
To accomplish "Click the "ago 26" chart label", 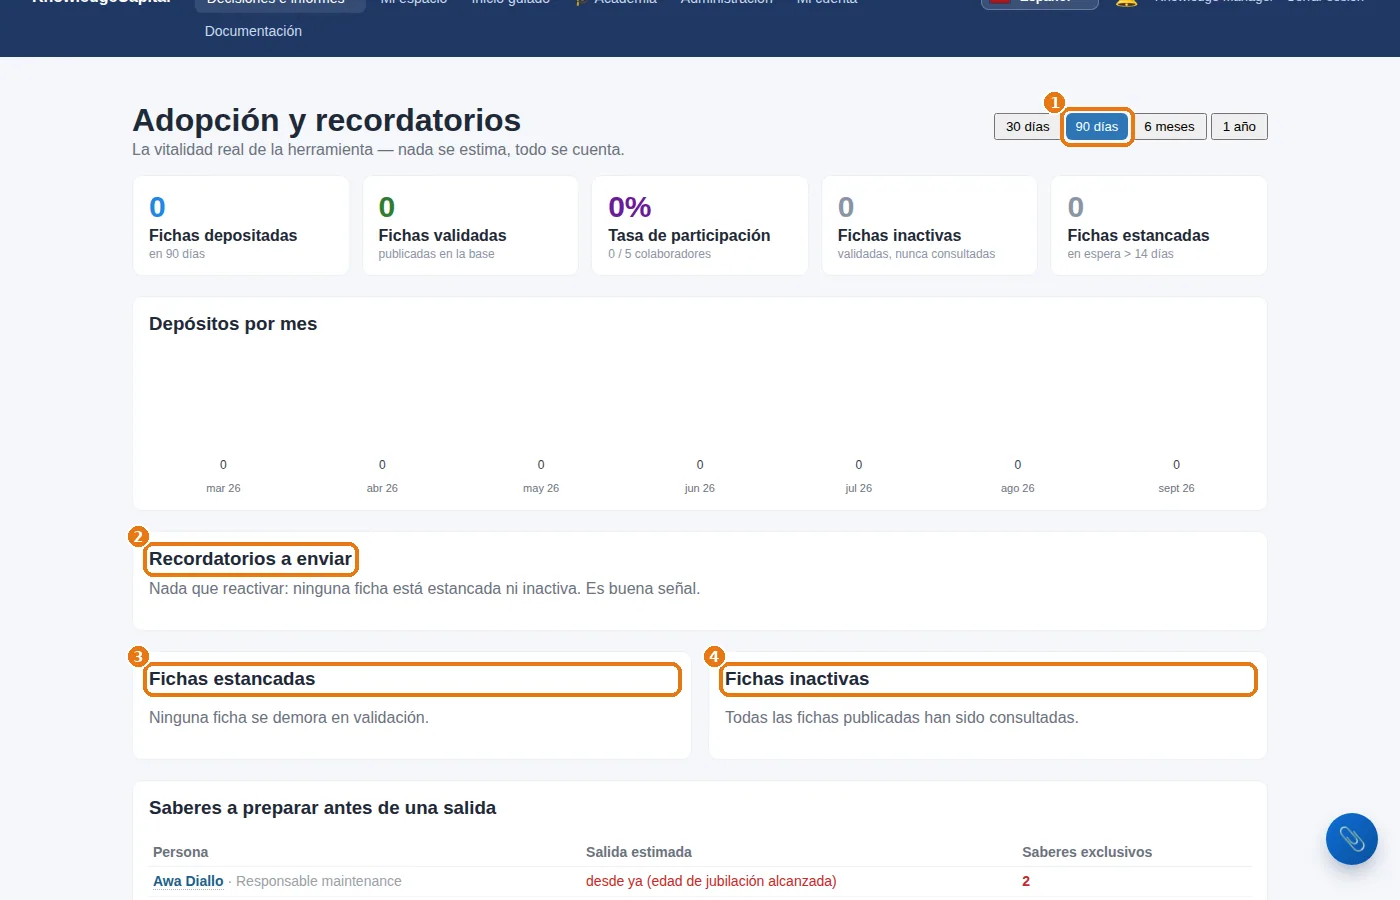I will coord(1018,488).
